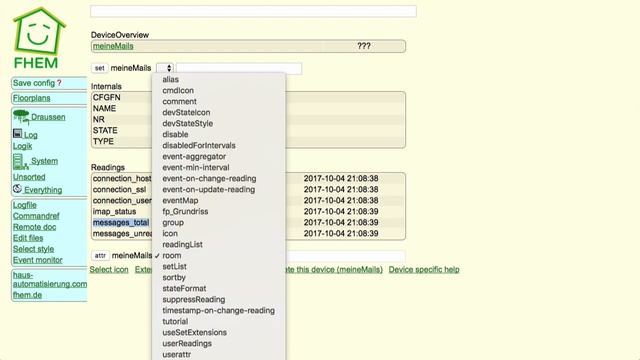Choose timestamp-on-change-reading option
640x360 pixels.
(218, 311)
